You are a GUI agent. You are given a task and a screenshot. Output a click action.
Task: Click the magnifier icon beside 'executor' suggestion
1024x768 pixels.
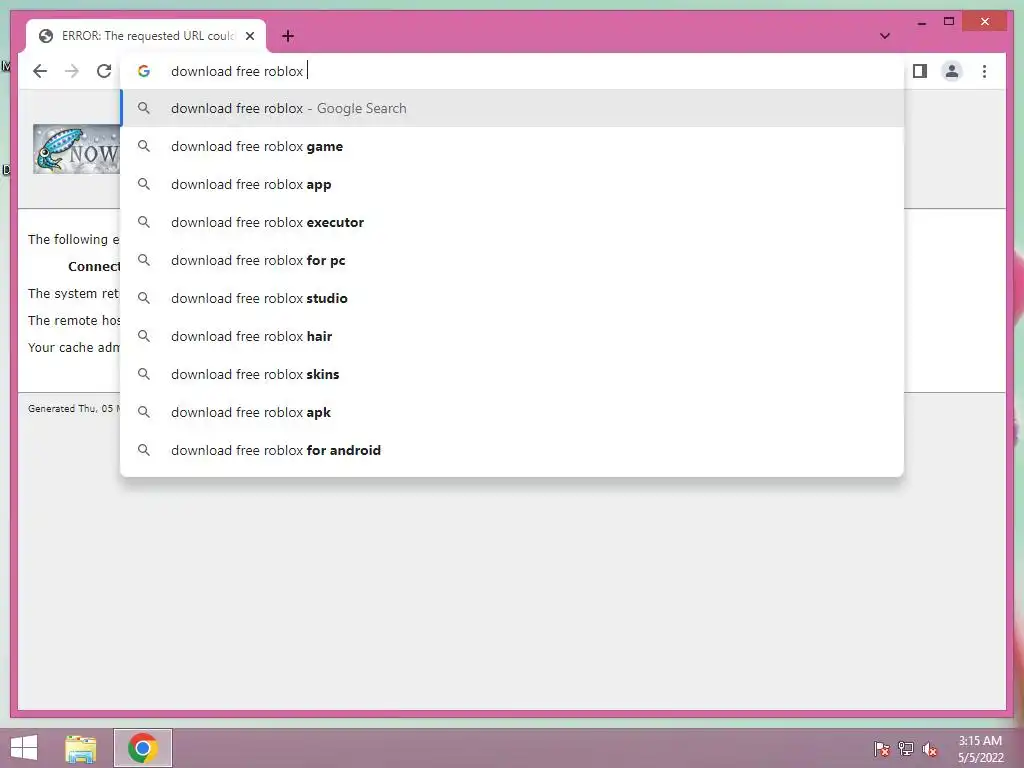[x=144, y=222]
